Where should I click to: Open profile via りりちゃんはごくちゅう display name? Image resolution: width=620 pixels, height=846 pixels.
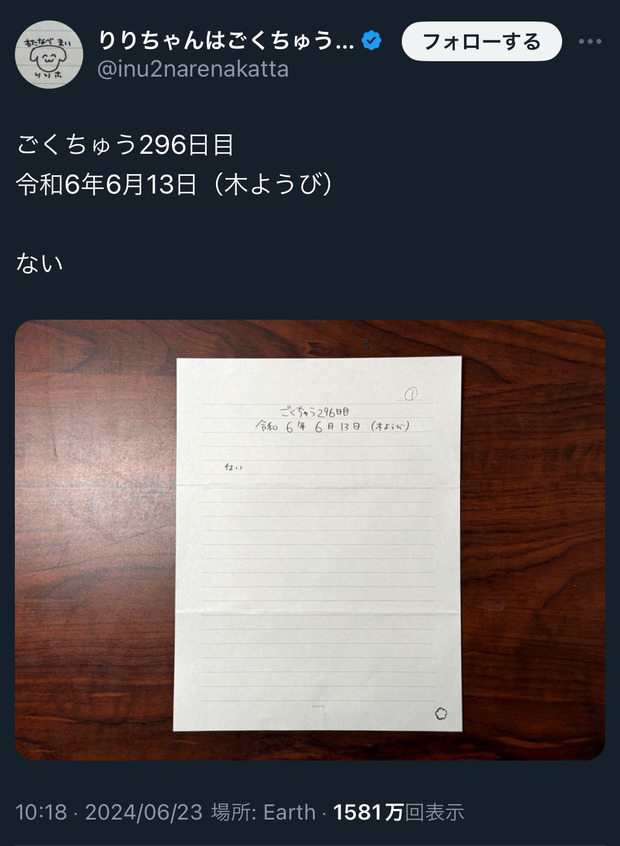coord(226,41)
